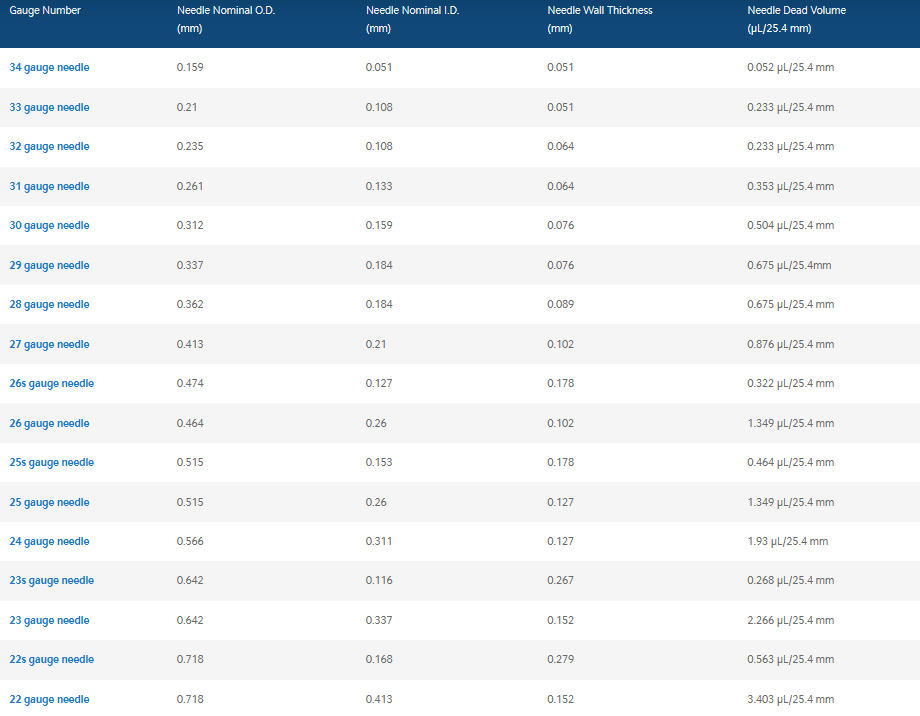Select the 0.267 wall thickness value
The height and width of the screenshot is (716, 920).
pos(560,580)
